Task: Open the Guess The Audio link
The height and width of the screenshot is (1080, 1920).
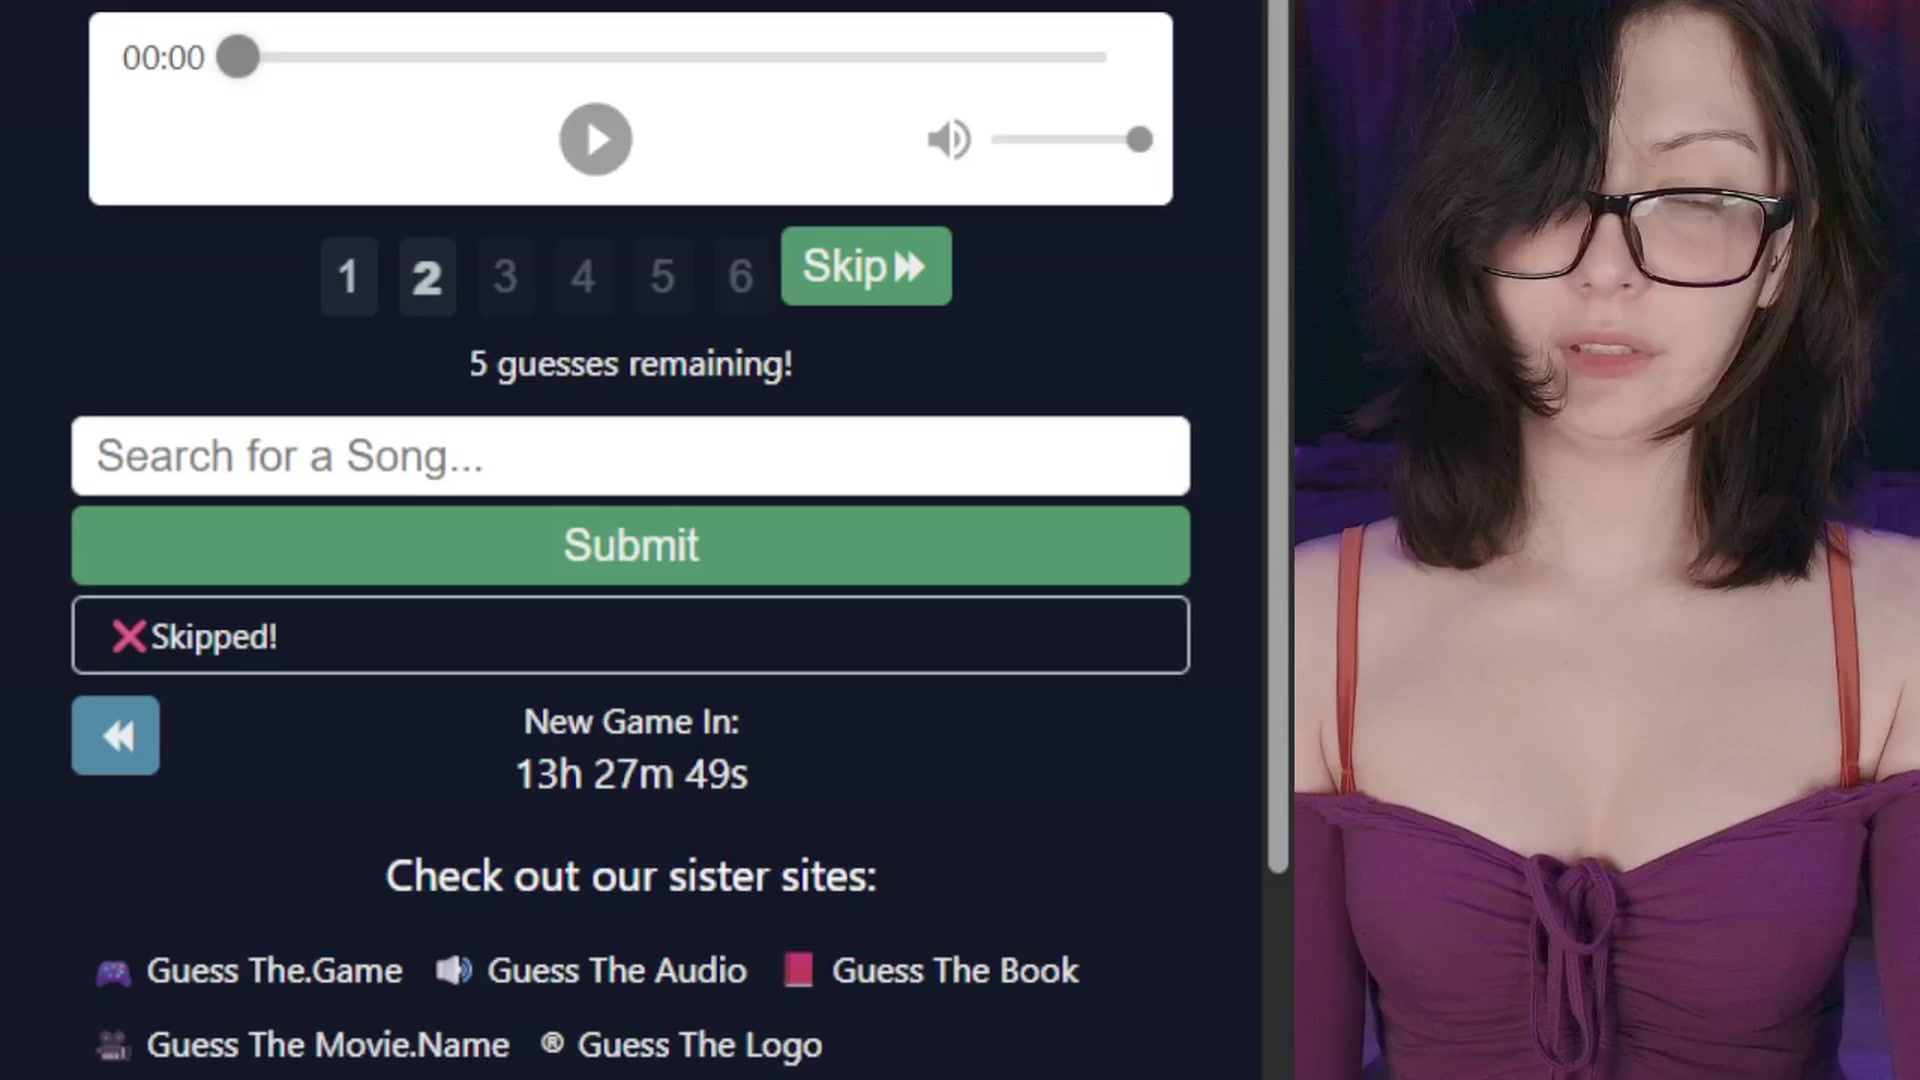Action: [617, 970]
